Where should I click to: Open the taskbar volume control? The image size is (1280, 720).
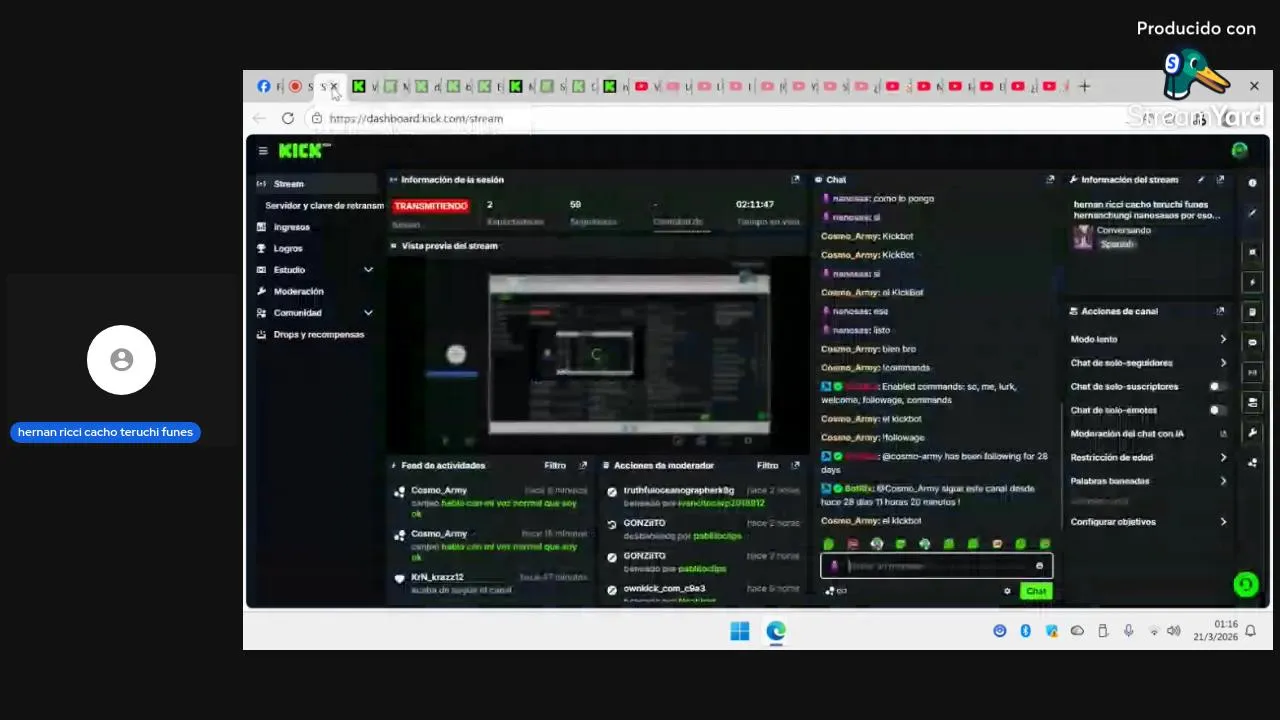tap(1173, 631)
